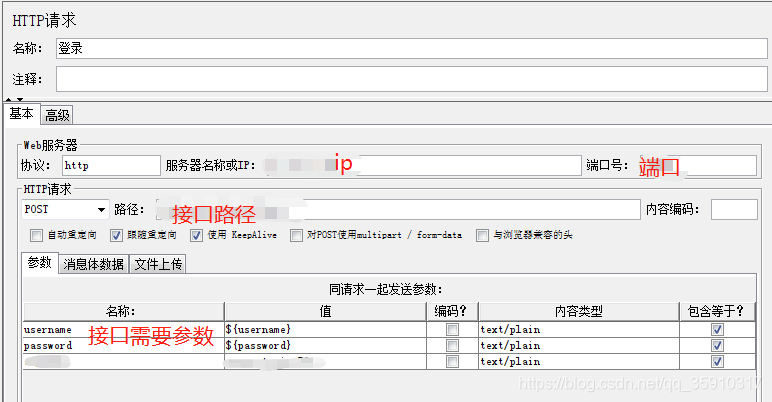The image size is (772, 402).
Task: Switch to the 高级 tab
Action: pos(57,115)
